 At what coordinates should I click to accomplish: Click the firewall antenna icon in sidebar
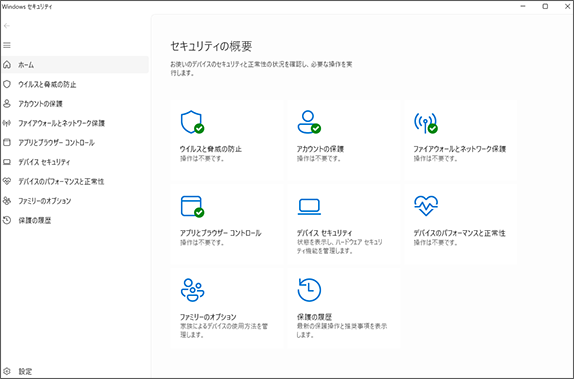click(x=7, y=123)
